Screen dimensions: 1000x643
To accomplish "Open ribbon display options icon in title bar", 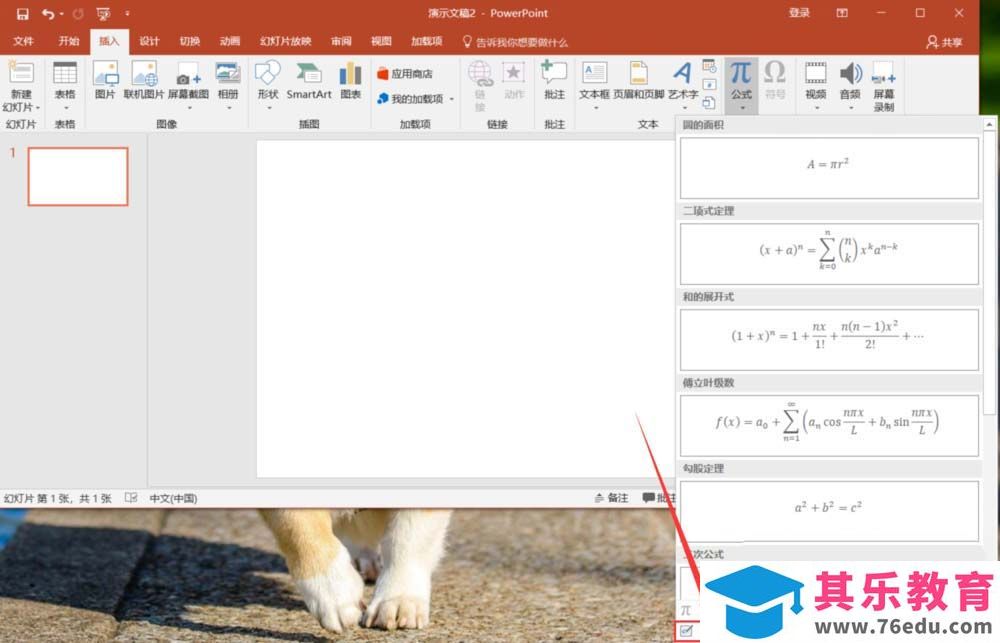I will click(842, 13).
